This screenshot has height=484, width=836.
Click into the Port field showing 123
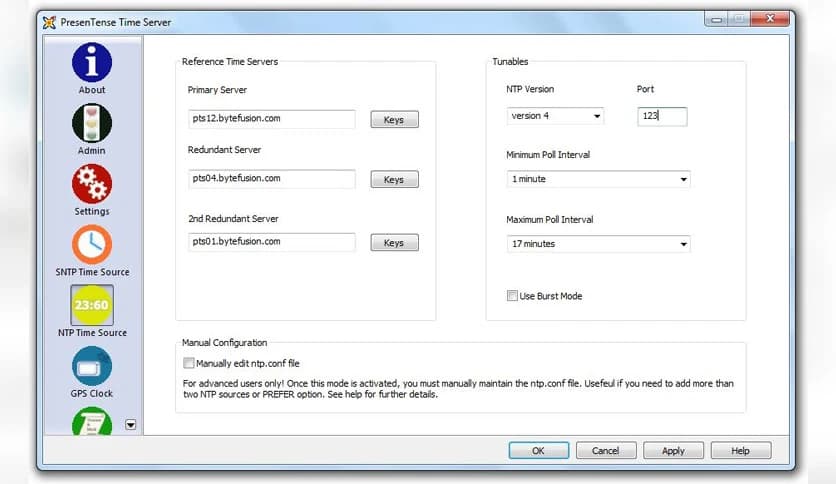click(662, 116)
